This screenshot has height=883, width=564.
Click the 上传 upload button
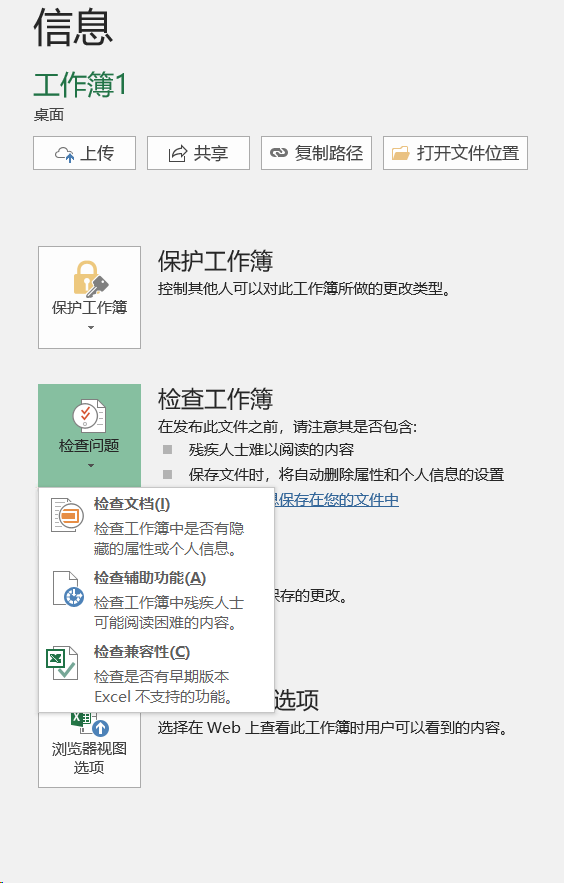84,153
